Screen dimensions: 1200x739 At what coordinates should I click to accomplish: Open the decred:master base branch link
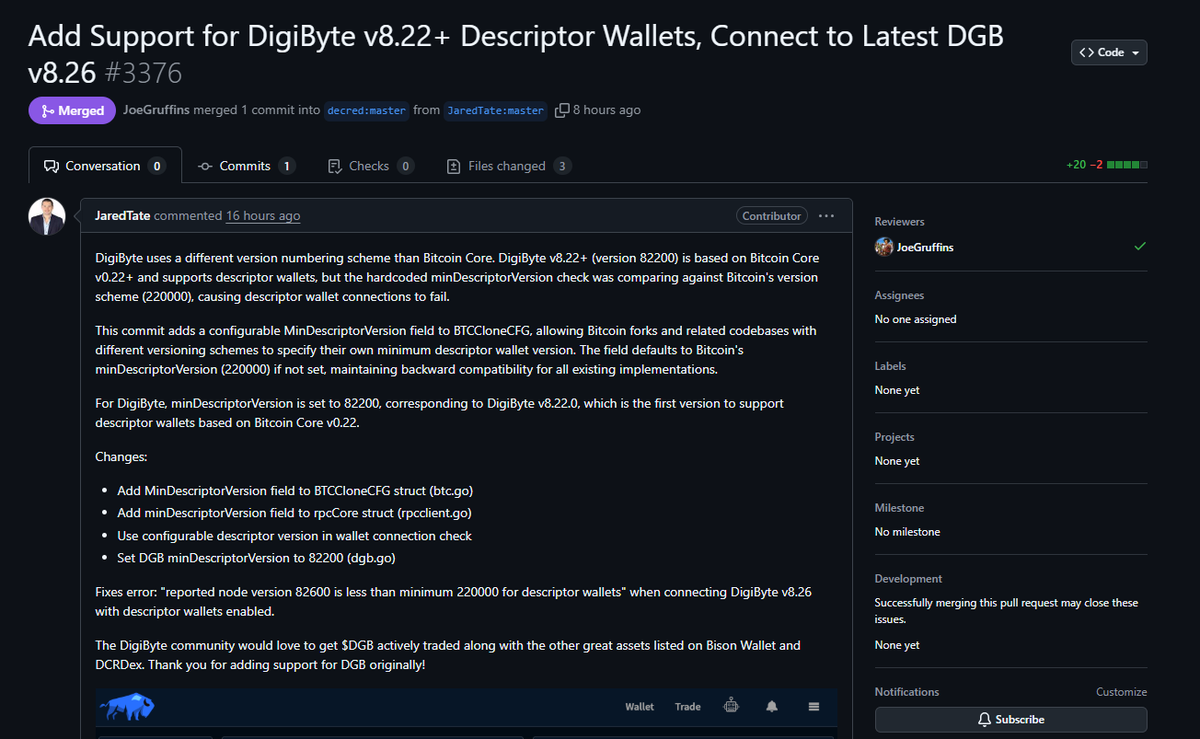tap(367, 111)
